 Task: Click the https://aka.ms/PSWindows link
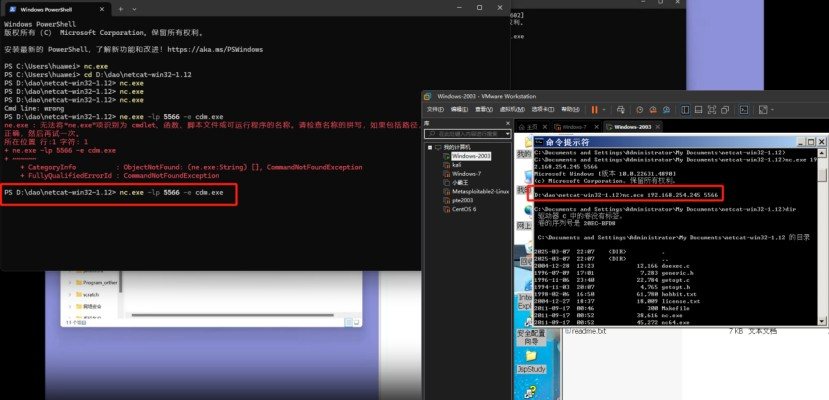point(215,49)
